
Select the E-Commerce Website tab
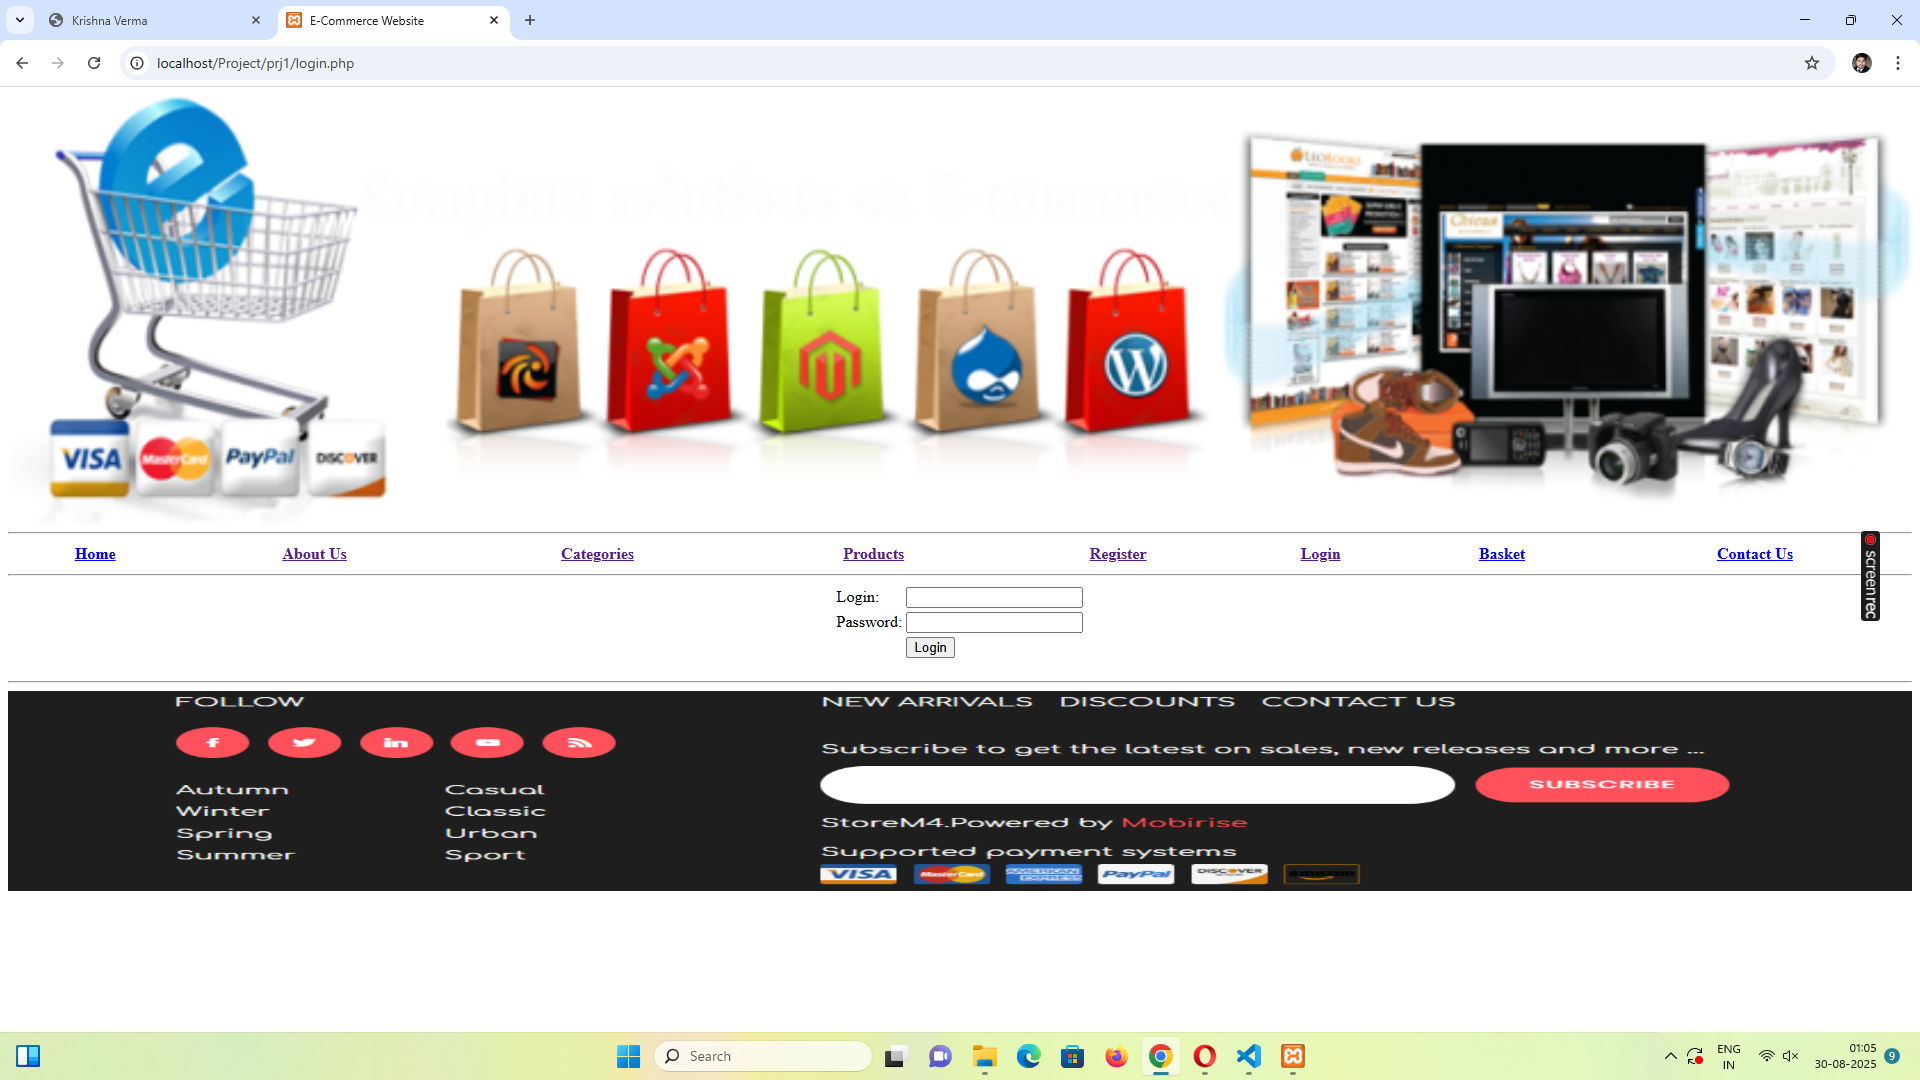click(x=394, y=20)
